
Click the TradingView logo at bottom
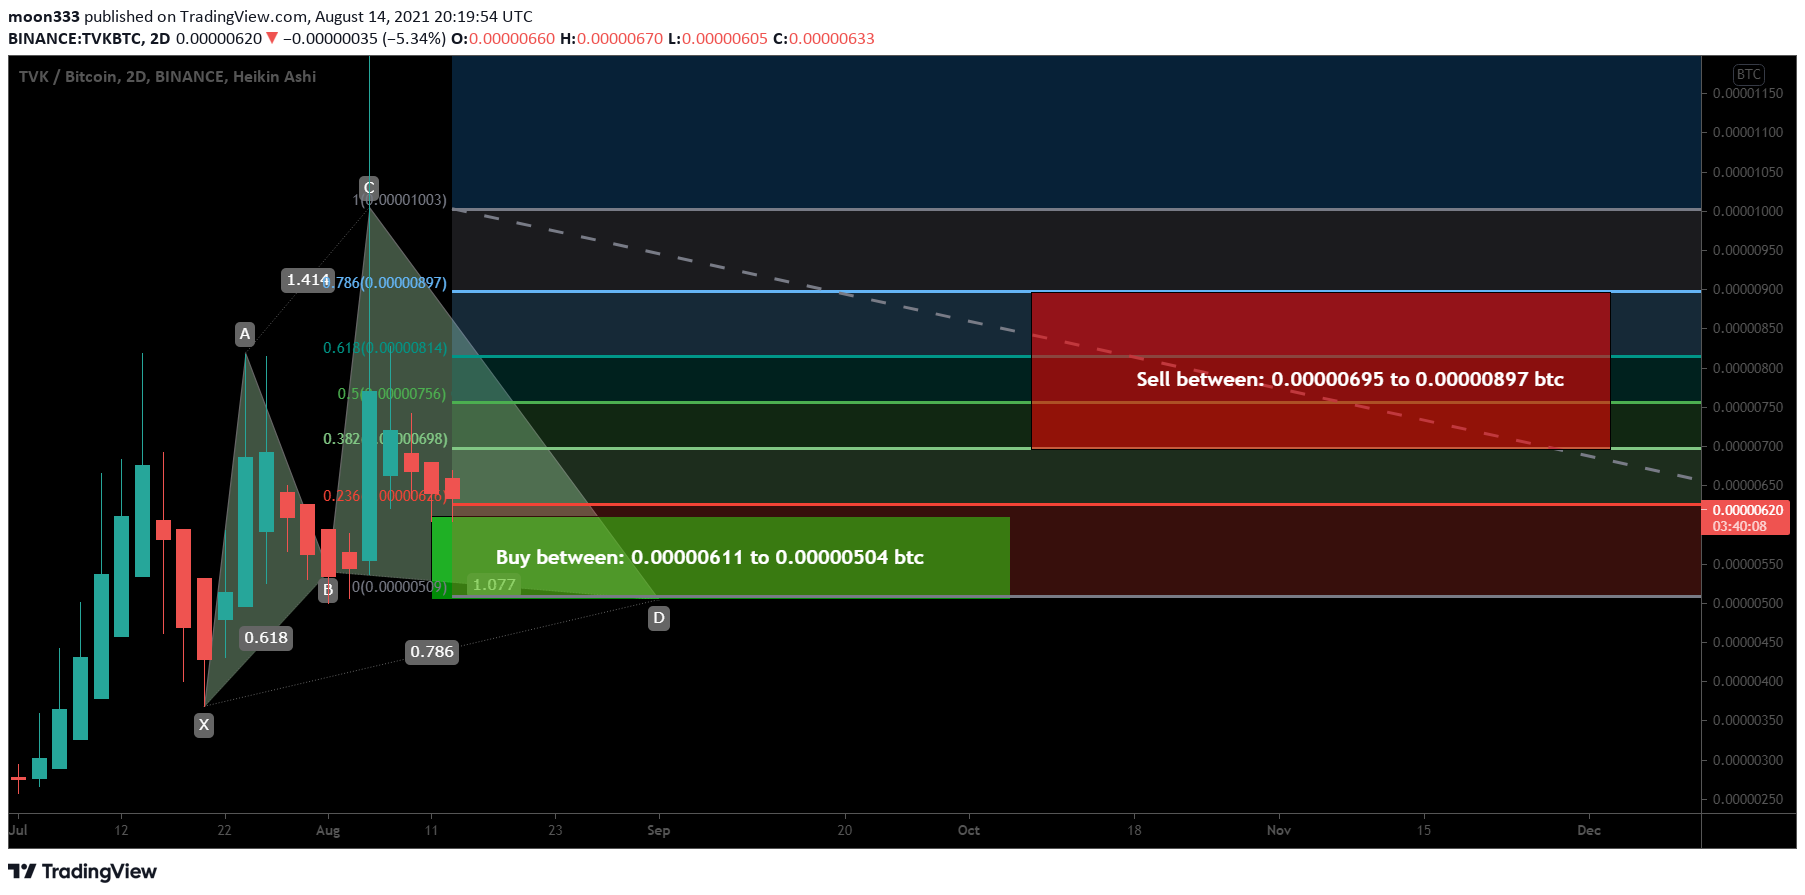(x=83, y=871)
